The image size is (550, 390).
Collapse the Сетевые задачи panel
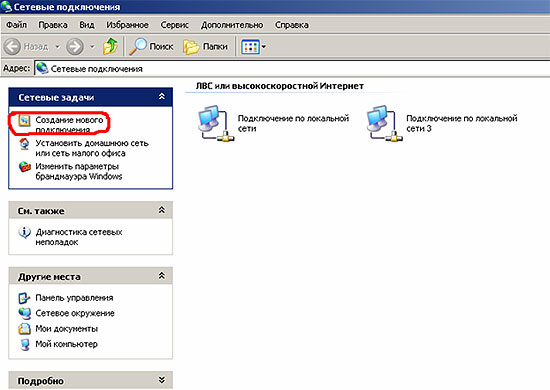162,96
